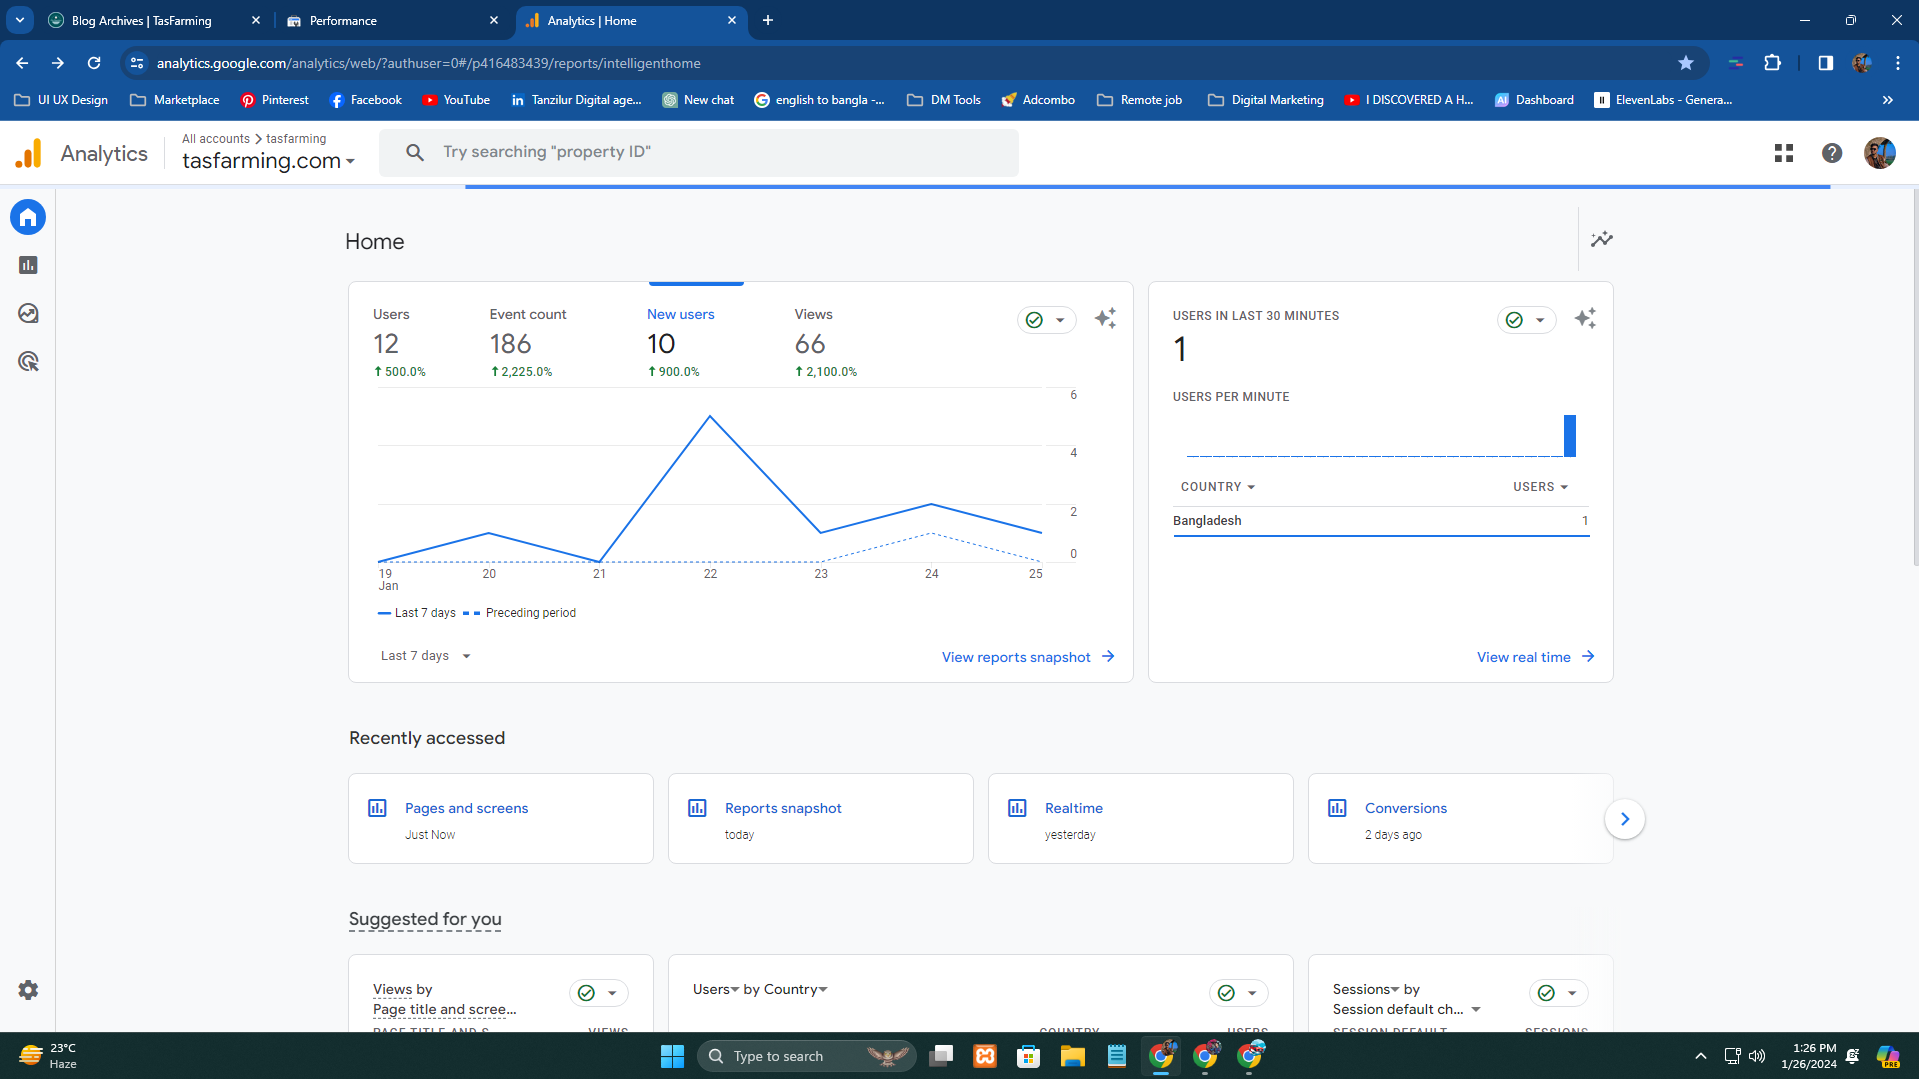
Task: Expand the Last 7 days date range dropdown
Action: coord(425,656)
